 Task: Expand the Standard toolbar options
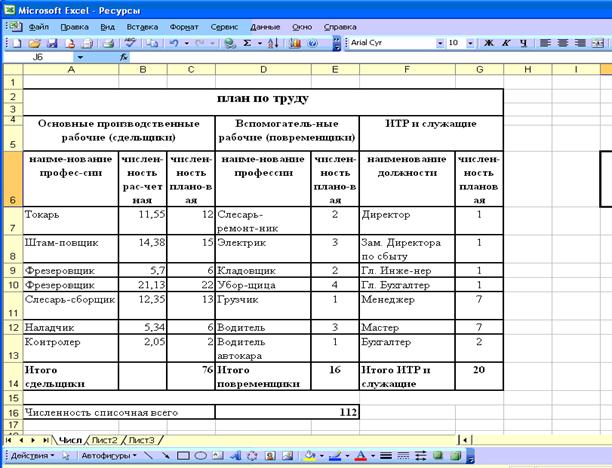[x=336, y=43]
